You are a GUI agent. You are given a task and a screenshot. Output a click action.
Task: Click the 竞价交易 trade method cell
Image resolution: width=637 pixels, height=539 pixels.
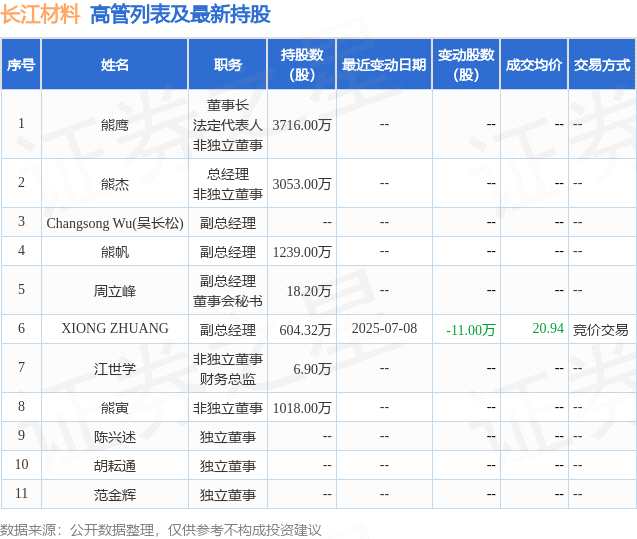600,330
